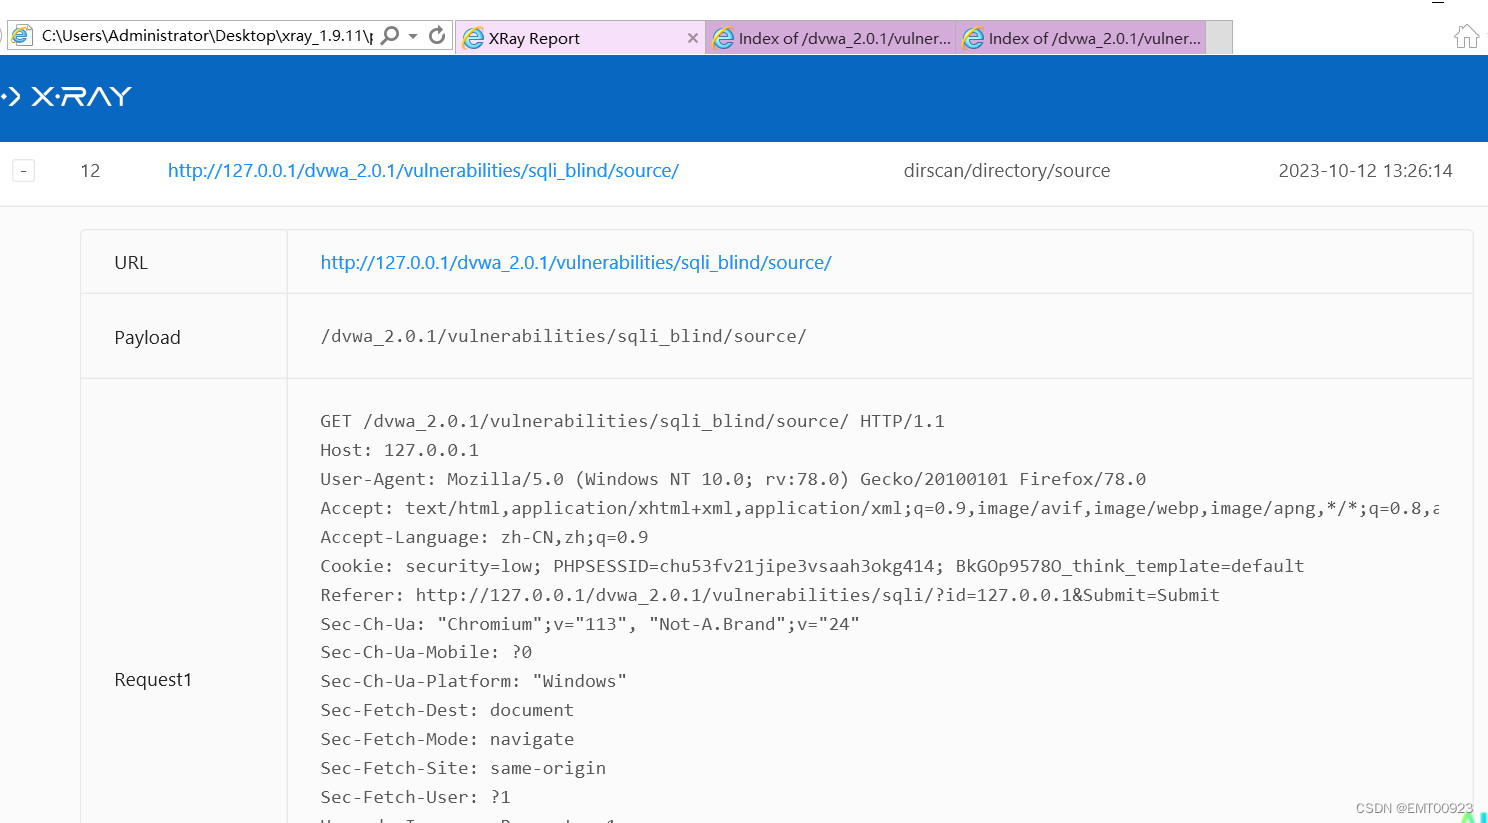Click the Payload label cell
Viewport: 1488px width, 823px height.
[x=184, y=337]
